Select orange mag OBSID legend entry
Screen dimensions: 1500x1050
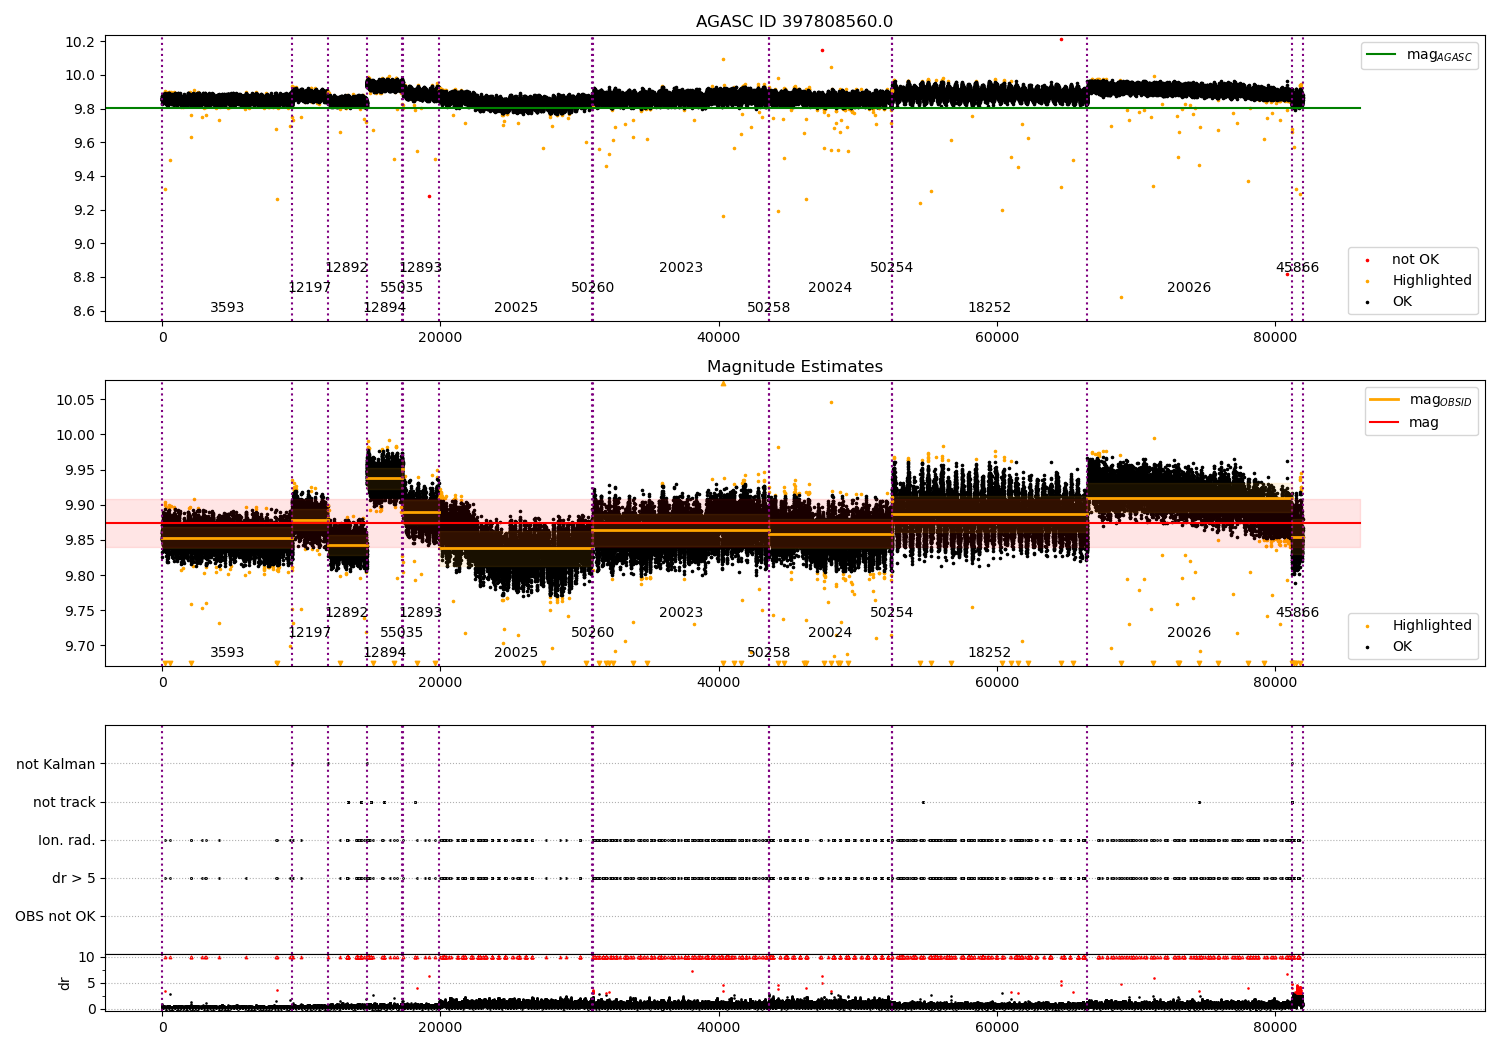[x=1420, y=400]
